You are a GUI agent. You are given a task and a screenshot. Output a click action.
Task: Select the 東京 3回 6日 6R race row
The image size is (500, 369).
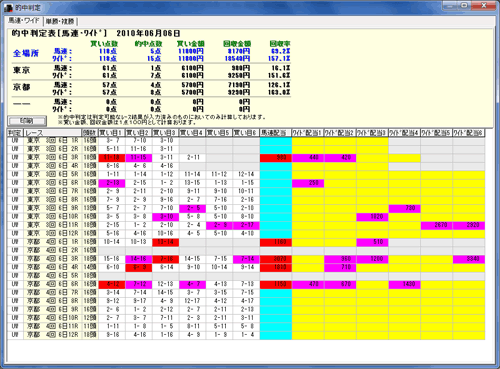click(246, 183)
